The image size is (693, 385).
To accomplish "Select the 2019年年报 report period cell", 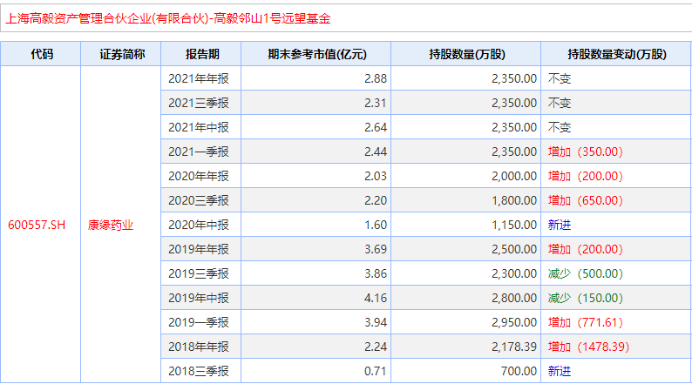I will pyautogui.click(x=201, y=249).
